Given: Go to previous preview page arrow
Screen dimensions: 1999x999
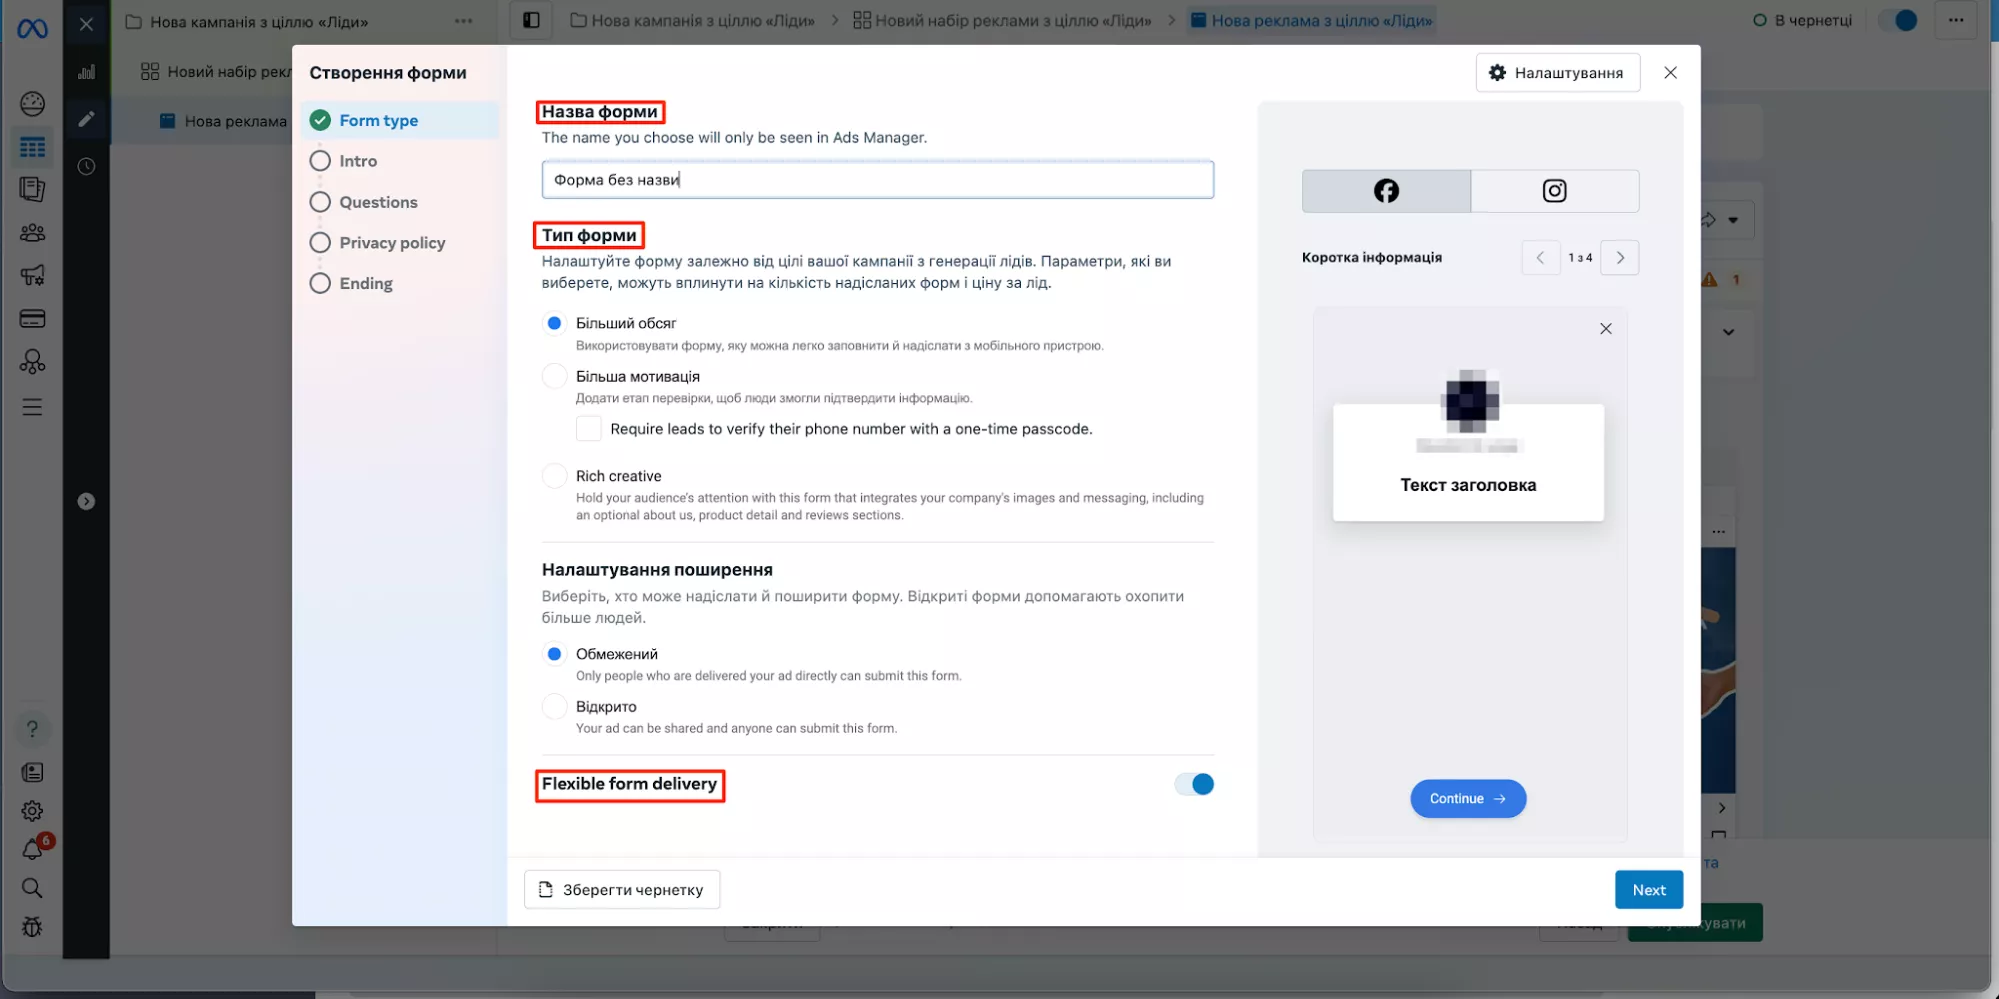Looking at the screenshot, I should [1540, 258].
